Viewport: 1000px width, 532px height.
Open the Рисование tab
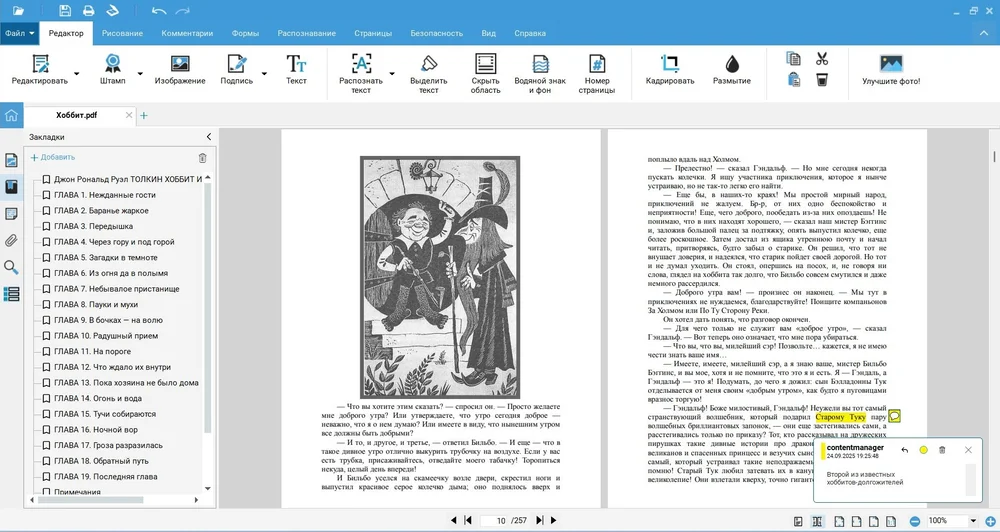pos(122,33)
